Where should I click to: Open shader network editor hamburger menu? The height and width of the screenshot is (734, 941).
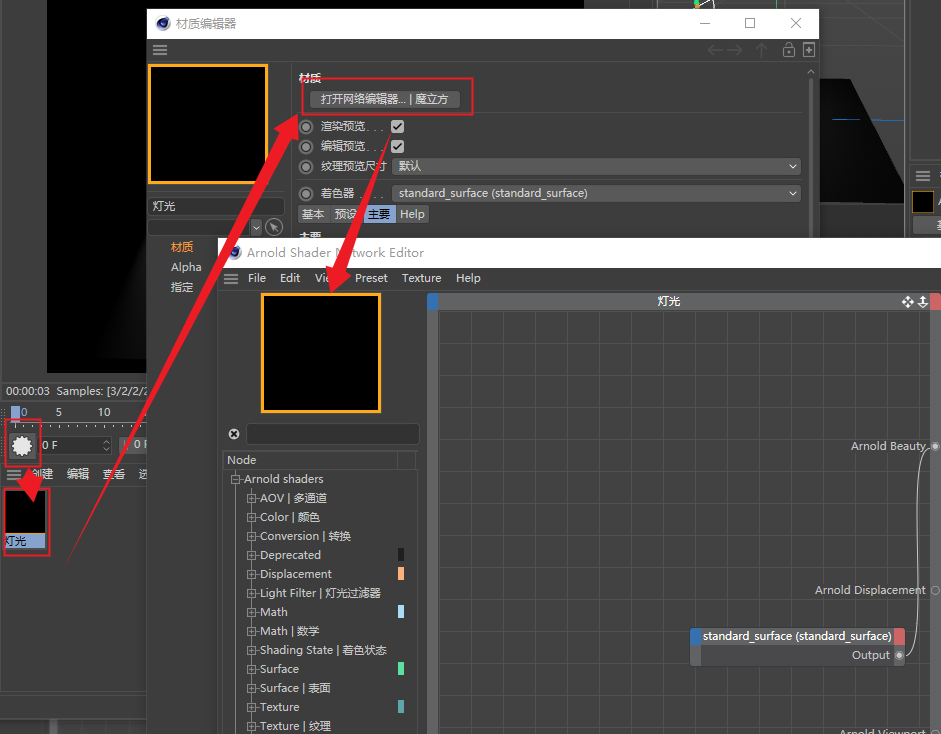(231, 278)
